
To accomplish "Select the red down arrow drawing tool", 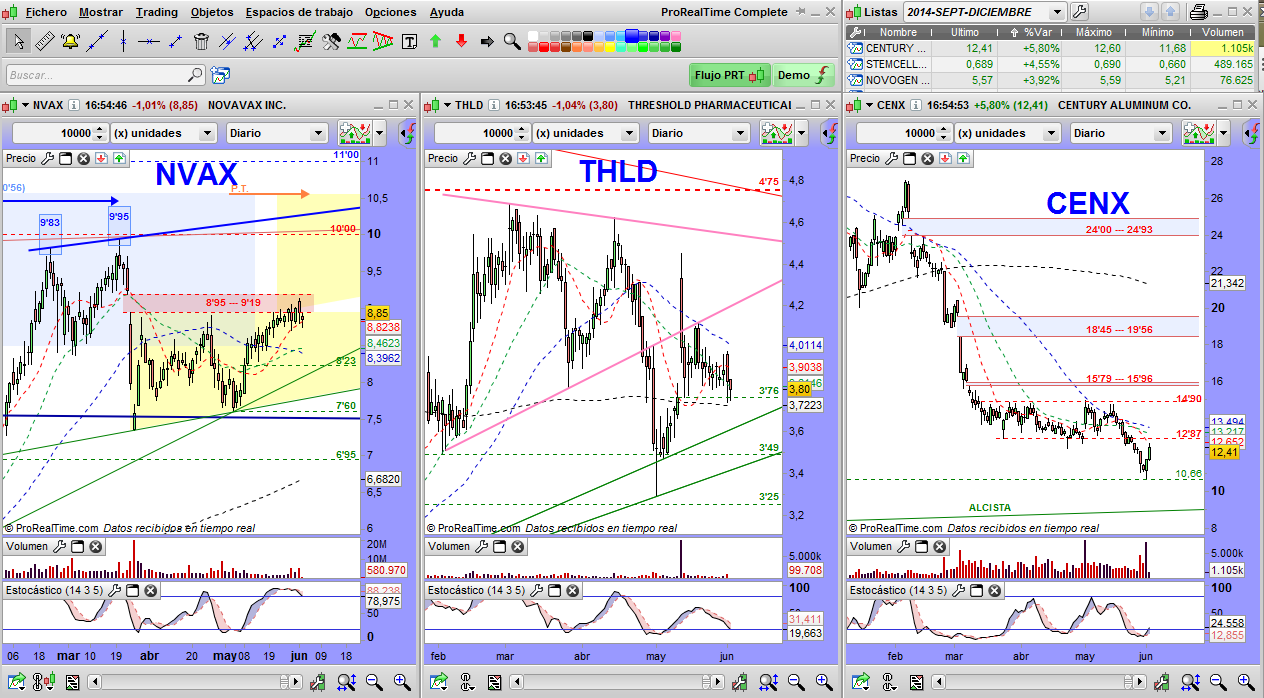I will click(461, 42).
